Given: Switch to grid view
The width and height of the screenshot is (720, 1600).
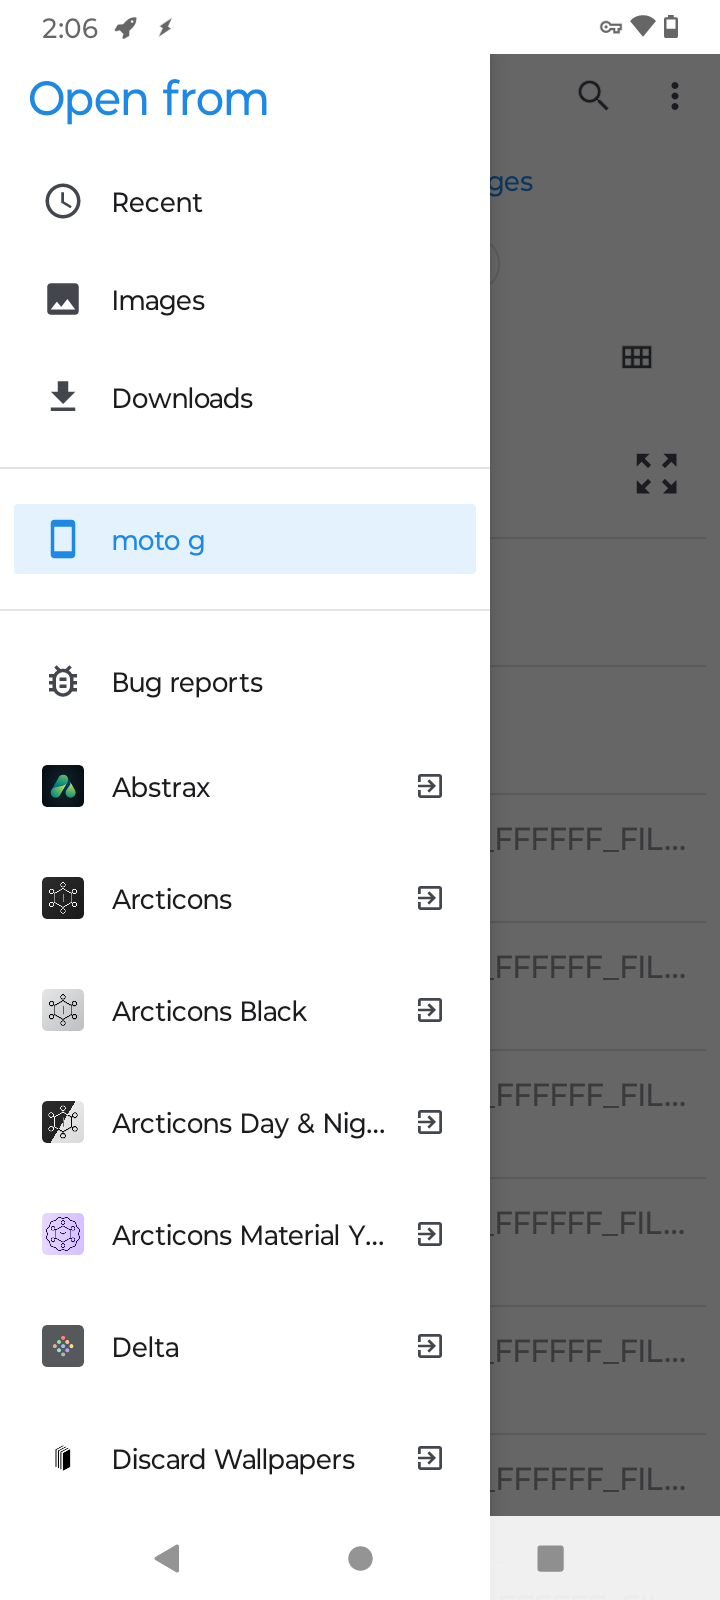Looking at the screenshot, I should pos(637,357).
